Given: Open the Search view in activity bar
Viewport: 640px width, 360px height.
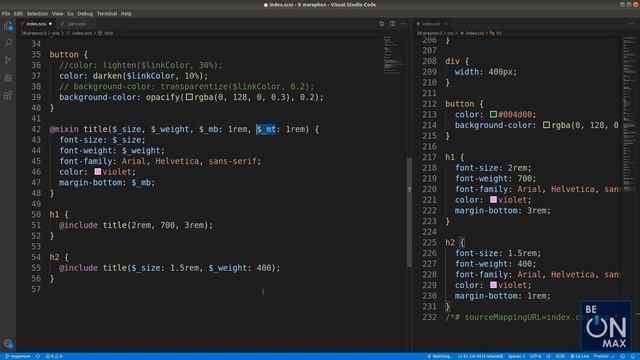Looking at the screenshot, I should (8, 43).
